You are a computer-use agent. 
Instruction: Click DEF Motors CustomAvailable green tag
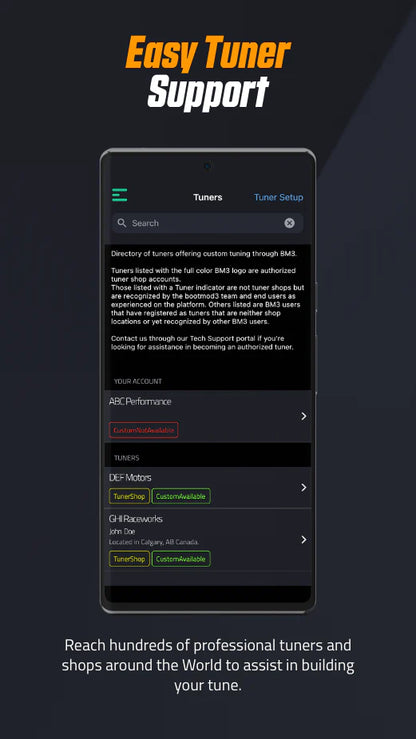pyautogui.click(x=181, y=496)
